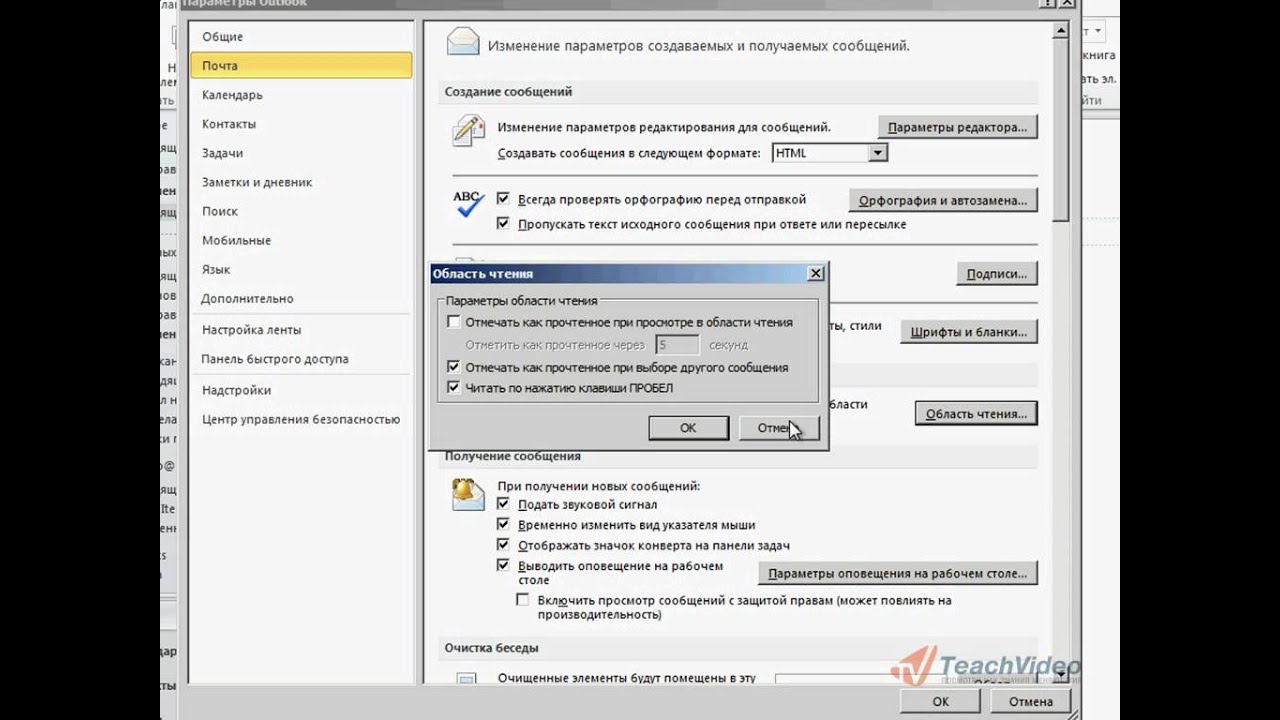Toggle Отображать значок конверта на панели задач
The image size is (1280, 720).
point(503,545)
